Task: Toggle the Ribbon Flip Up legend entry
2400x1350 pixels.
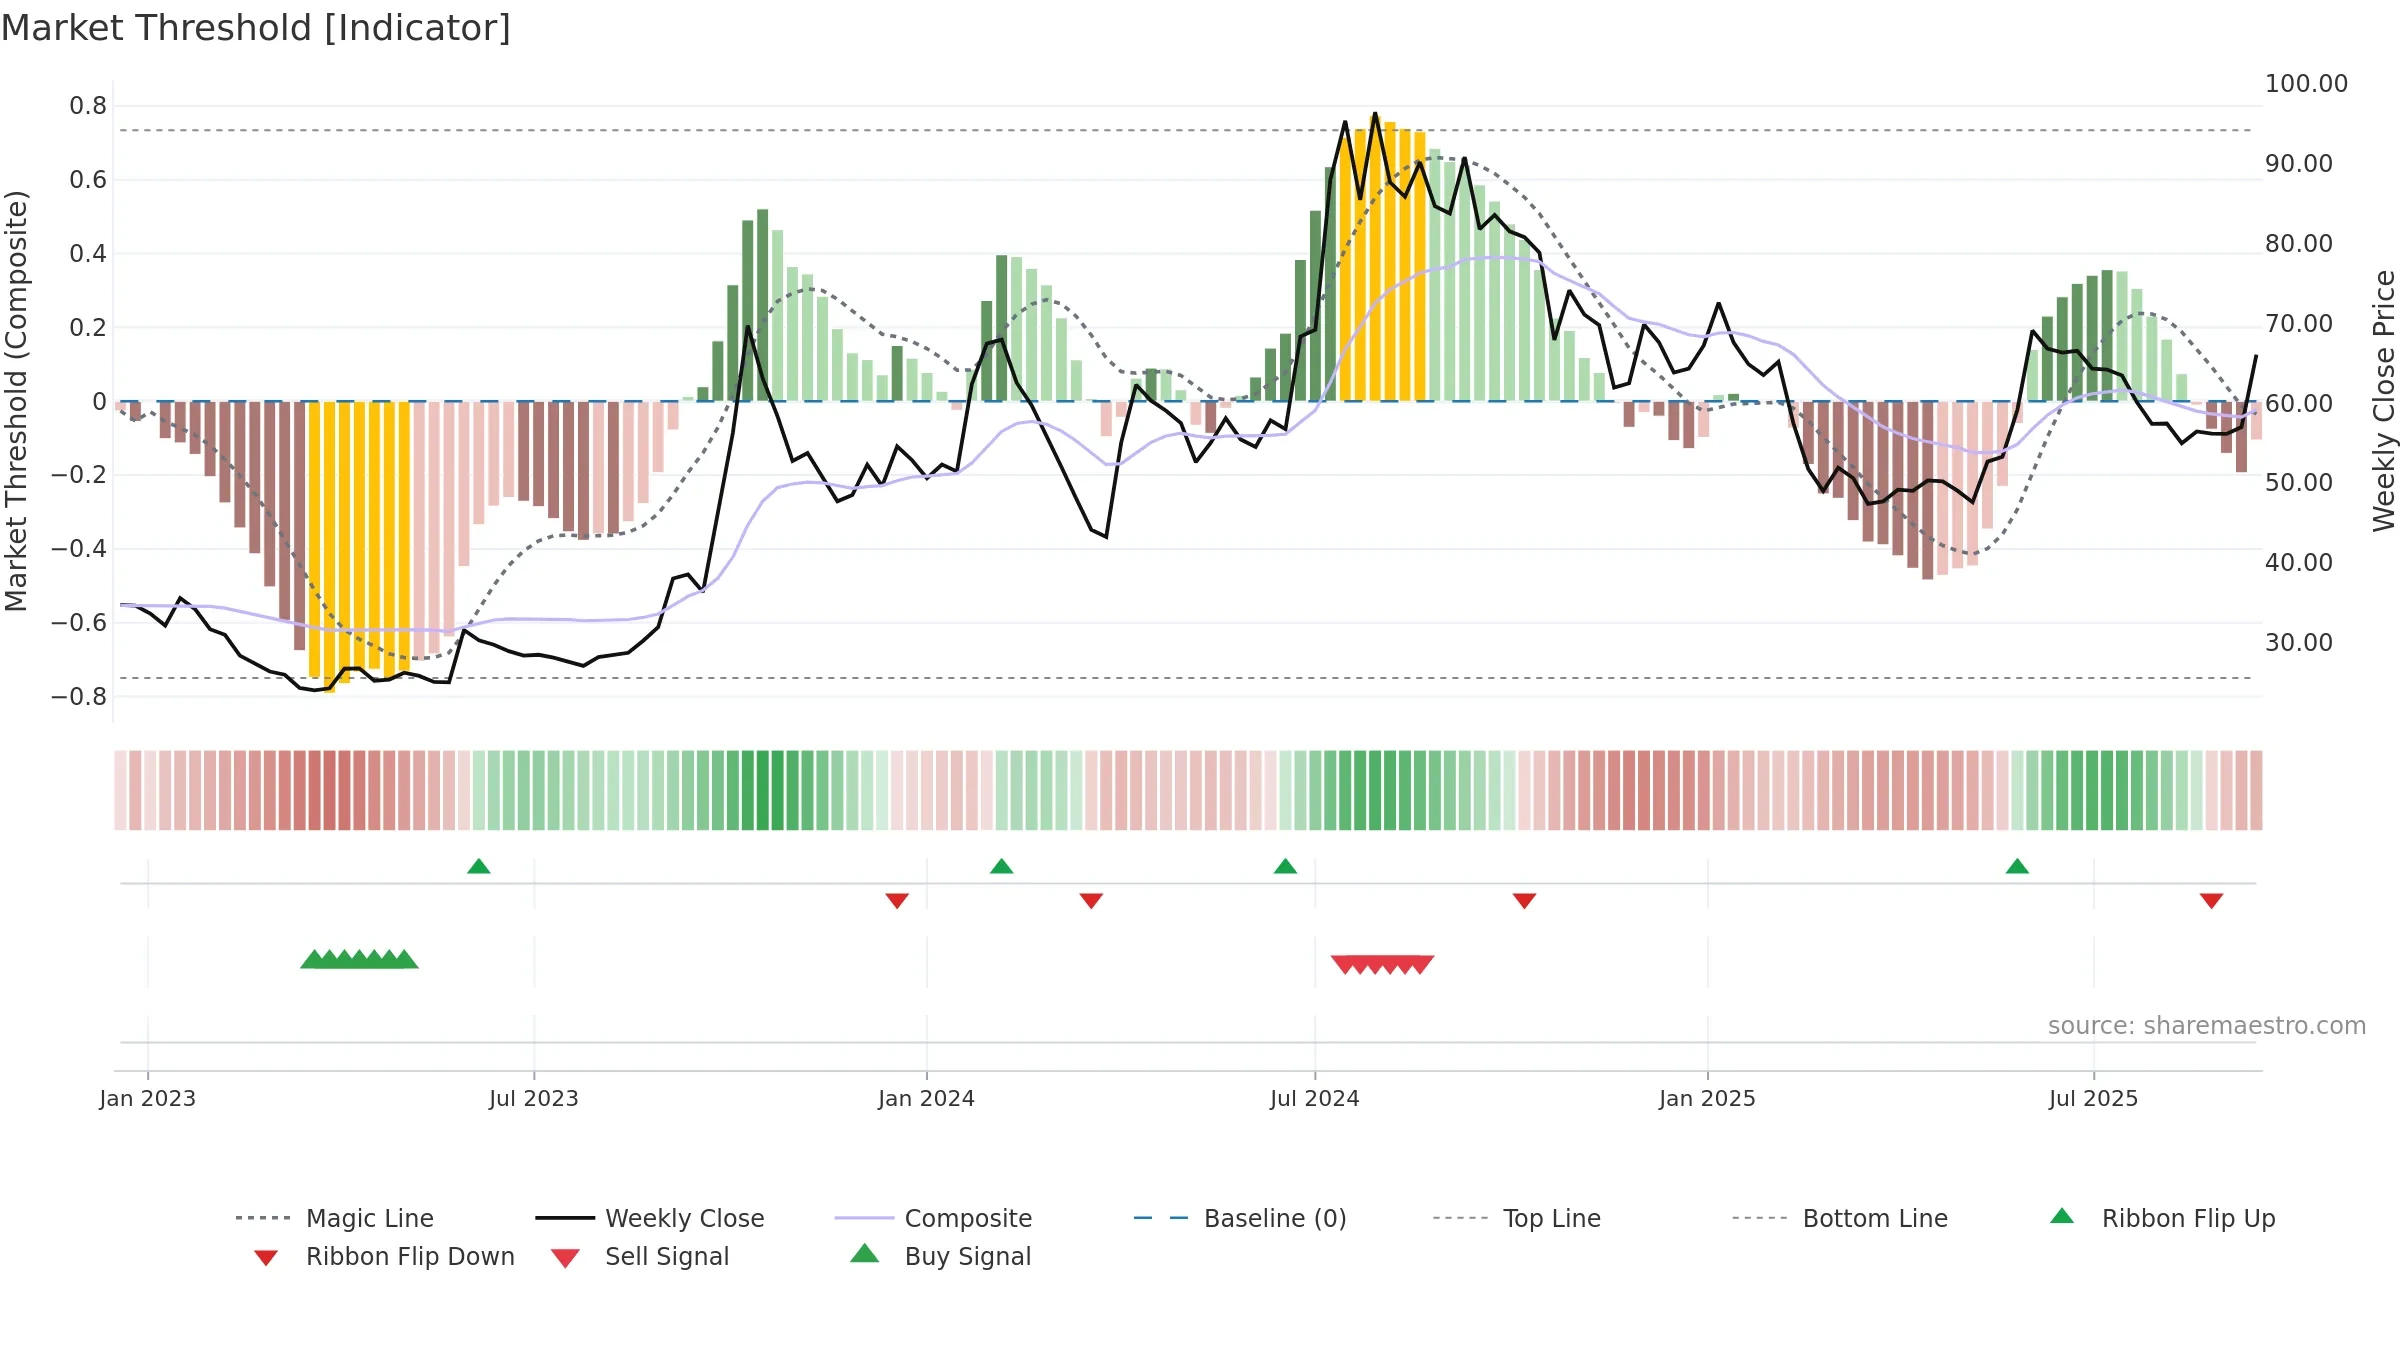Action: [x=2162, y=1218]
